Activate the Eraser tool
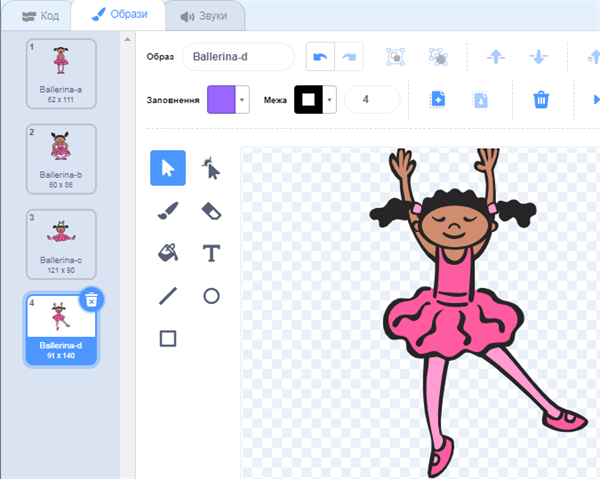 click(x=210, y=211)
